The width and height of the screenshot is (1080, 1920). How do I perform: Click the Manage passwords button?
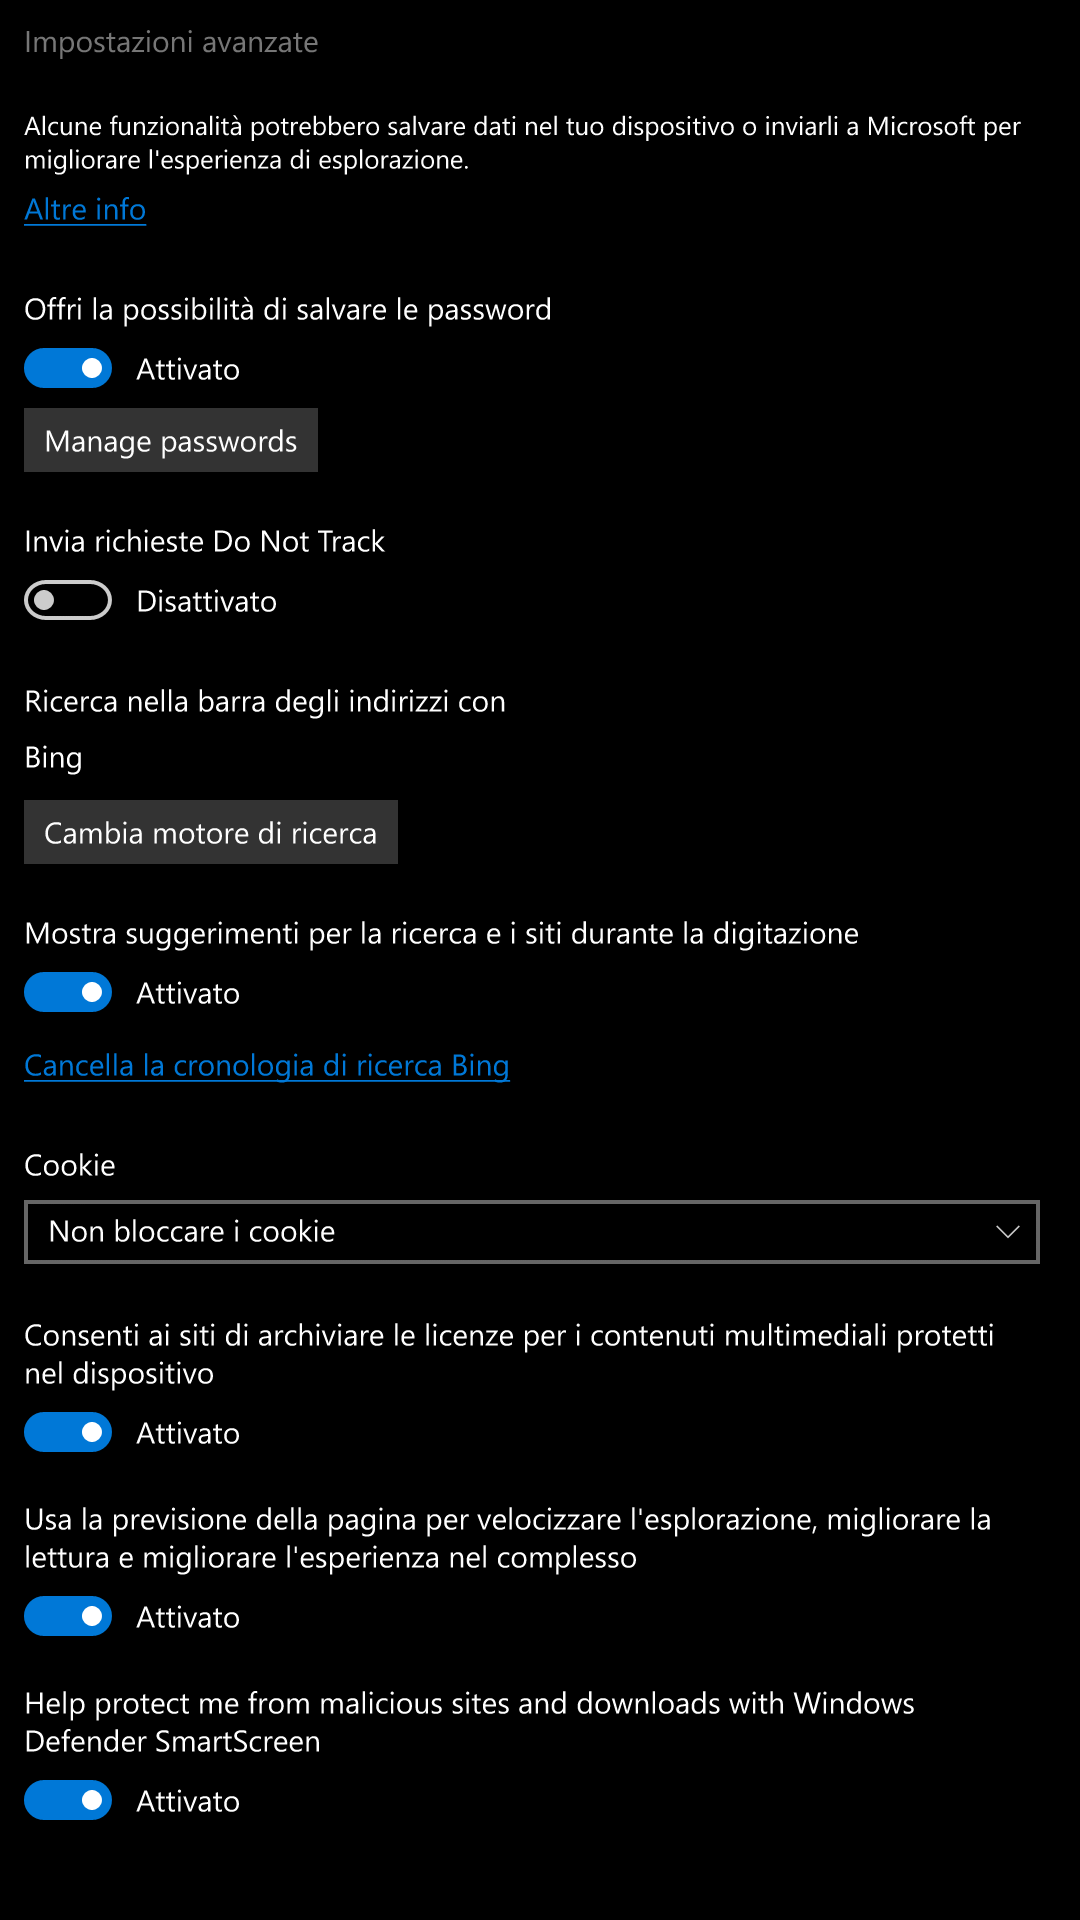pos(171,440)
